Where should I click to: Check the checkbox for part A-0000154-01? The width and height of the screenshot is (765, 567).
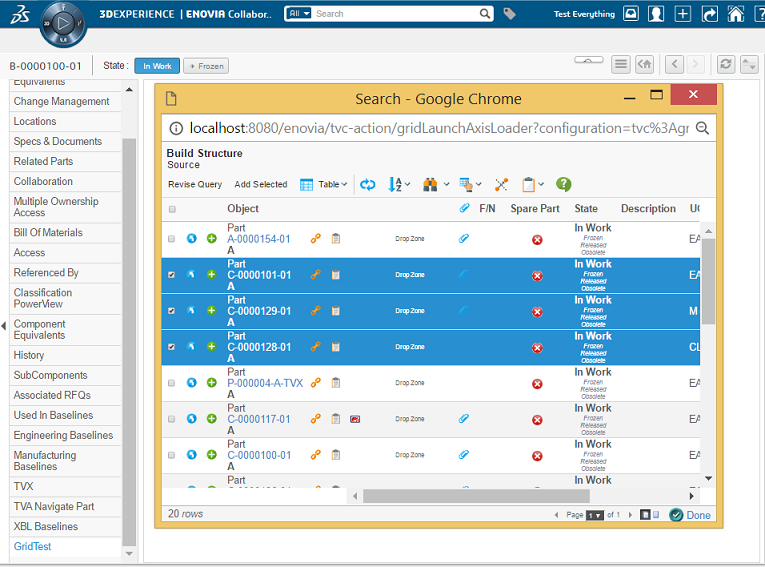point(172,239)
